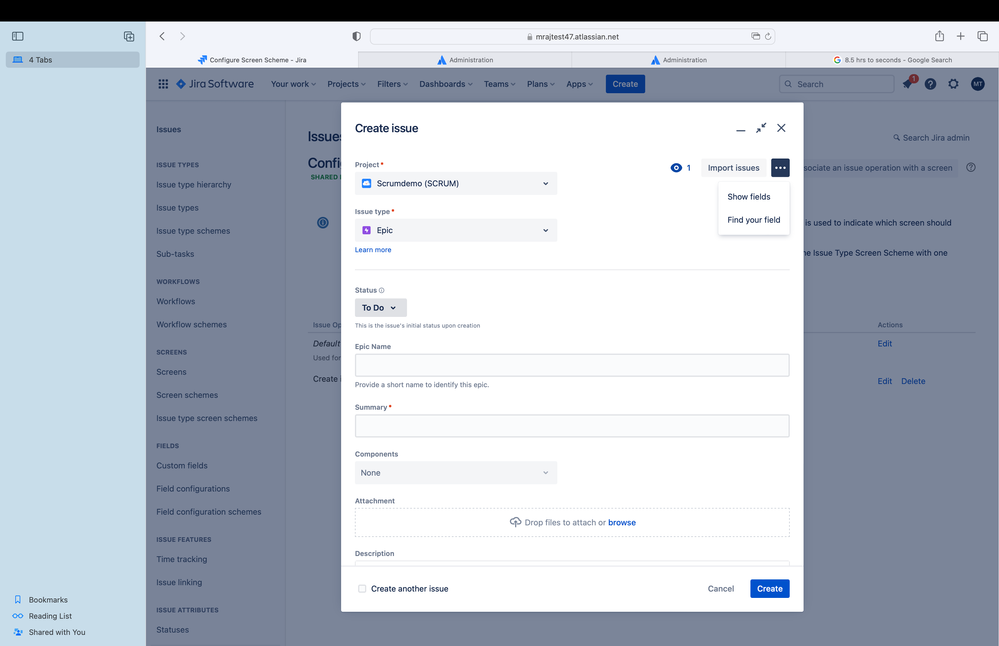Open Issue type hierarchy in sidebar
The height and width of the screenshot is (646, 999).
194,185
